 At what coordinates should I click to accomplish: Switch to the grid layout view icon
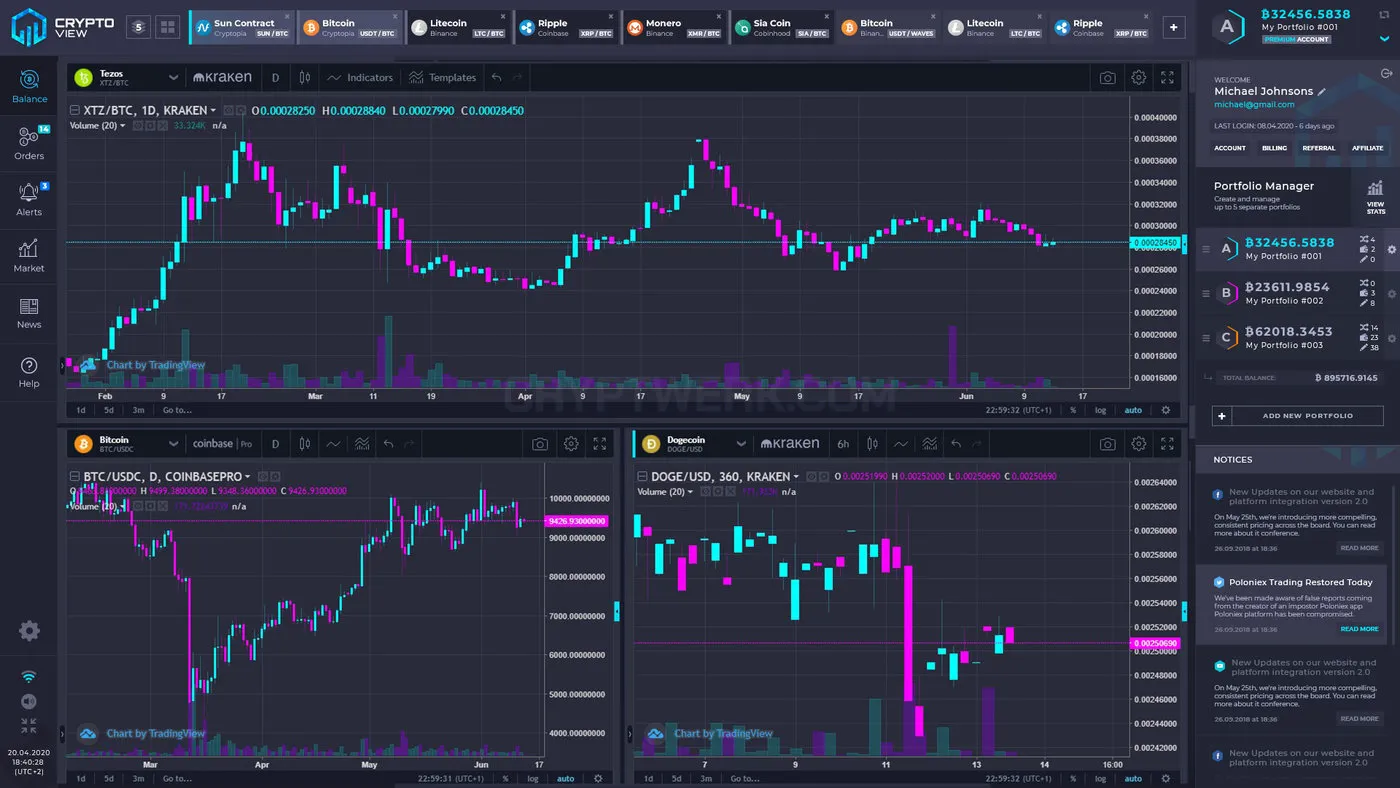coord(168,27)
